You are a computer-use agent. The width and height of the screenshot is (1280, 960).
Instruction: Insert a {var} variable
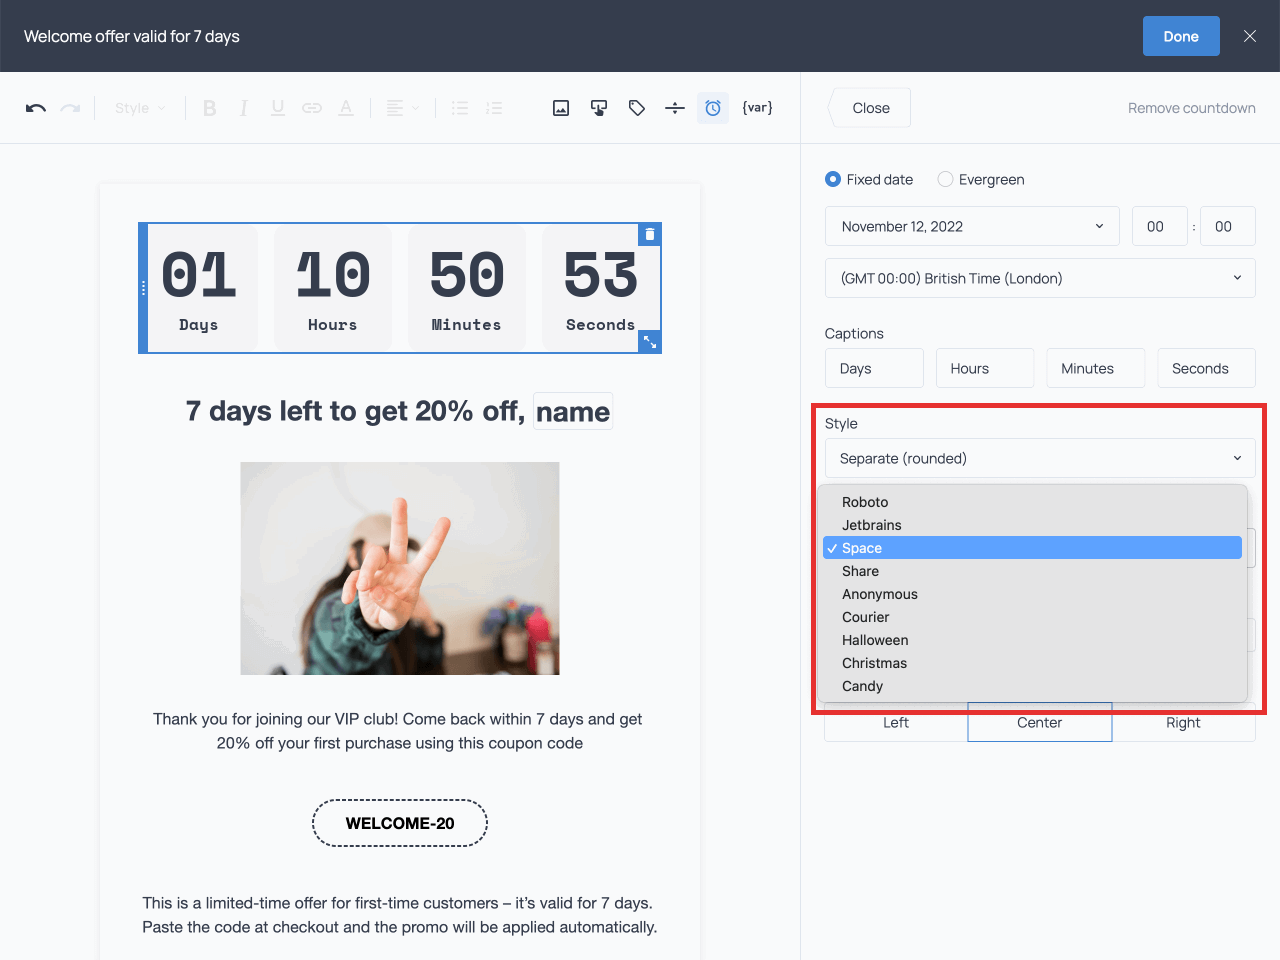pos(757,108)
